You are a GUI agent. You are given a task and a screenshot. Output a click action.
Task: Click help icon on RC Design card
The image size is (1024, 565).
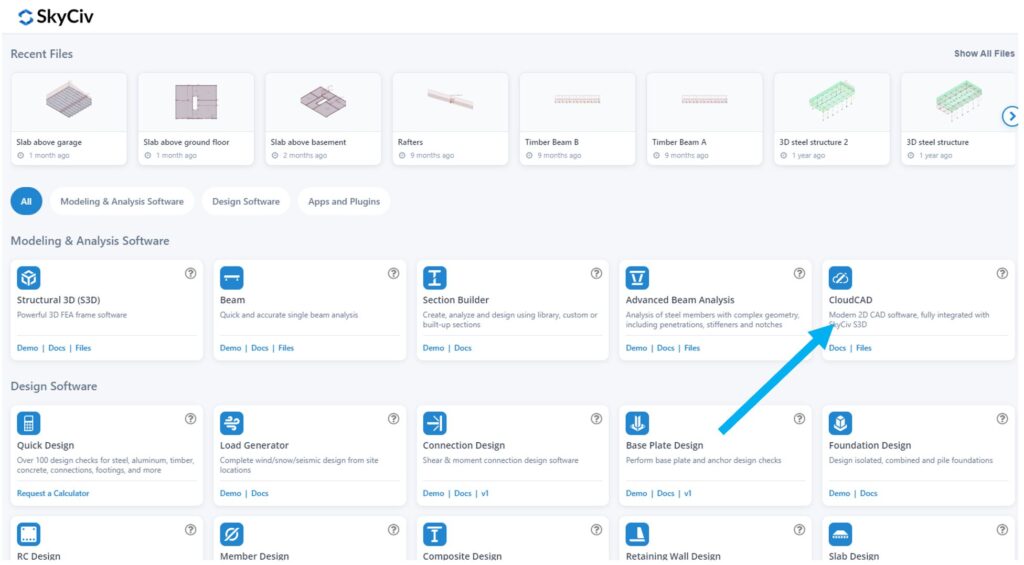[191, 530]
